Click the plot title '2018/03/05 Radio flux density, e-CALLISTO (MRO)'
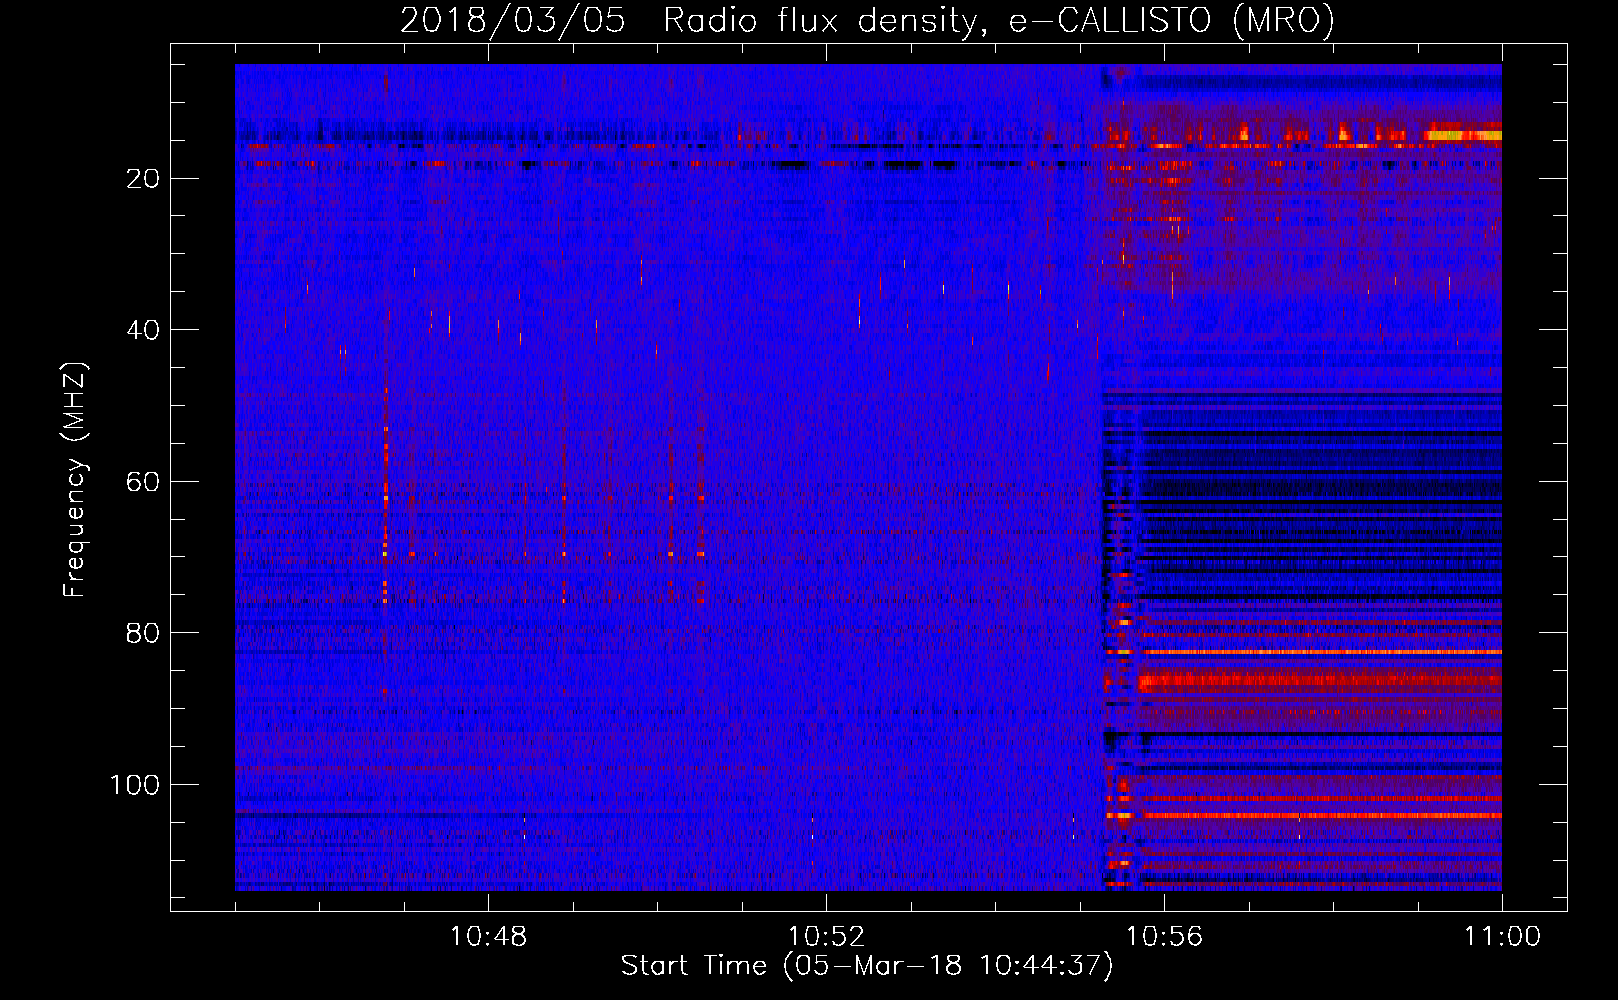The width and height of the screenshot is (1618, 1000). (867, 21)
